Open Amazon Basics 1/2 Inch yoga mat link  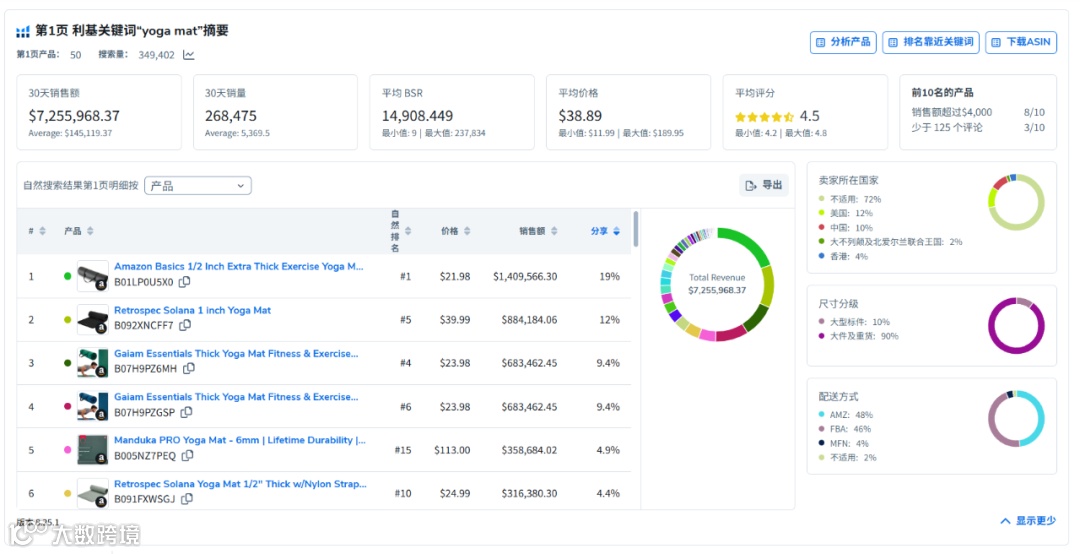pyautogui.click(x=239, y=266)
